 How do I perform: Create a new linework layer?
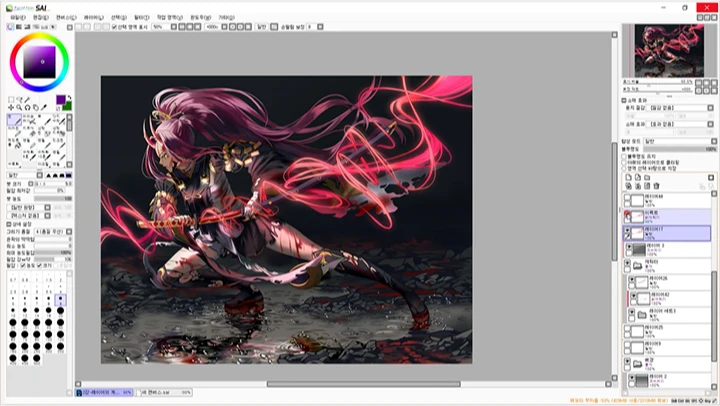pos(638,177)
